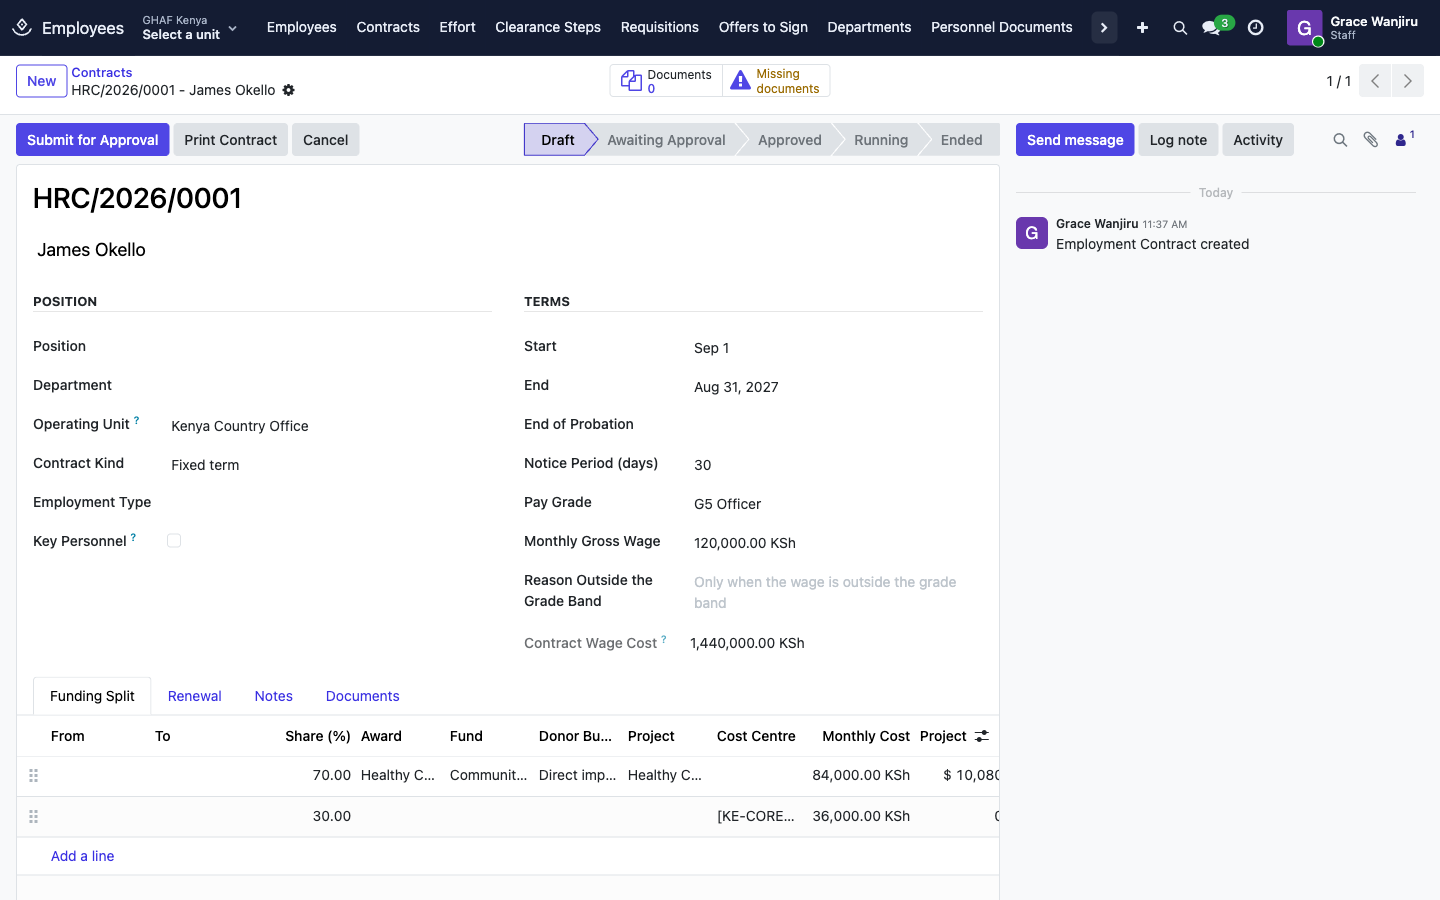Open the Contract Kind Fixed term dropdown

(x=331, y=465)
